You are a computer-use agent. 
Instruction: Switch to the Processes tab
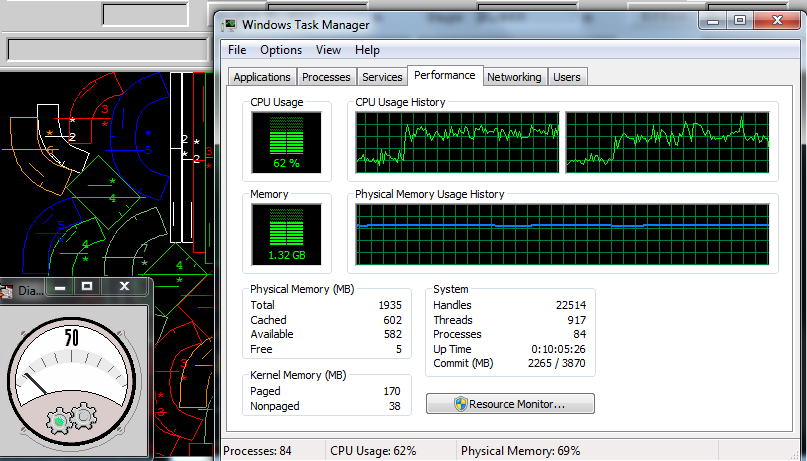(326, 77)
